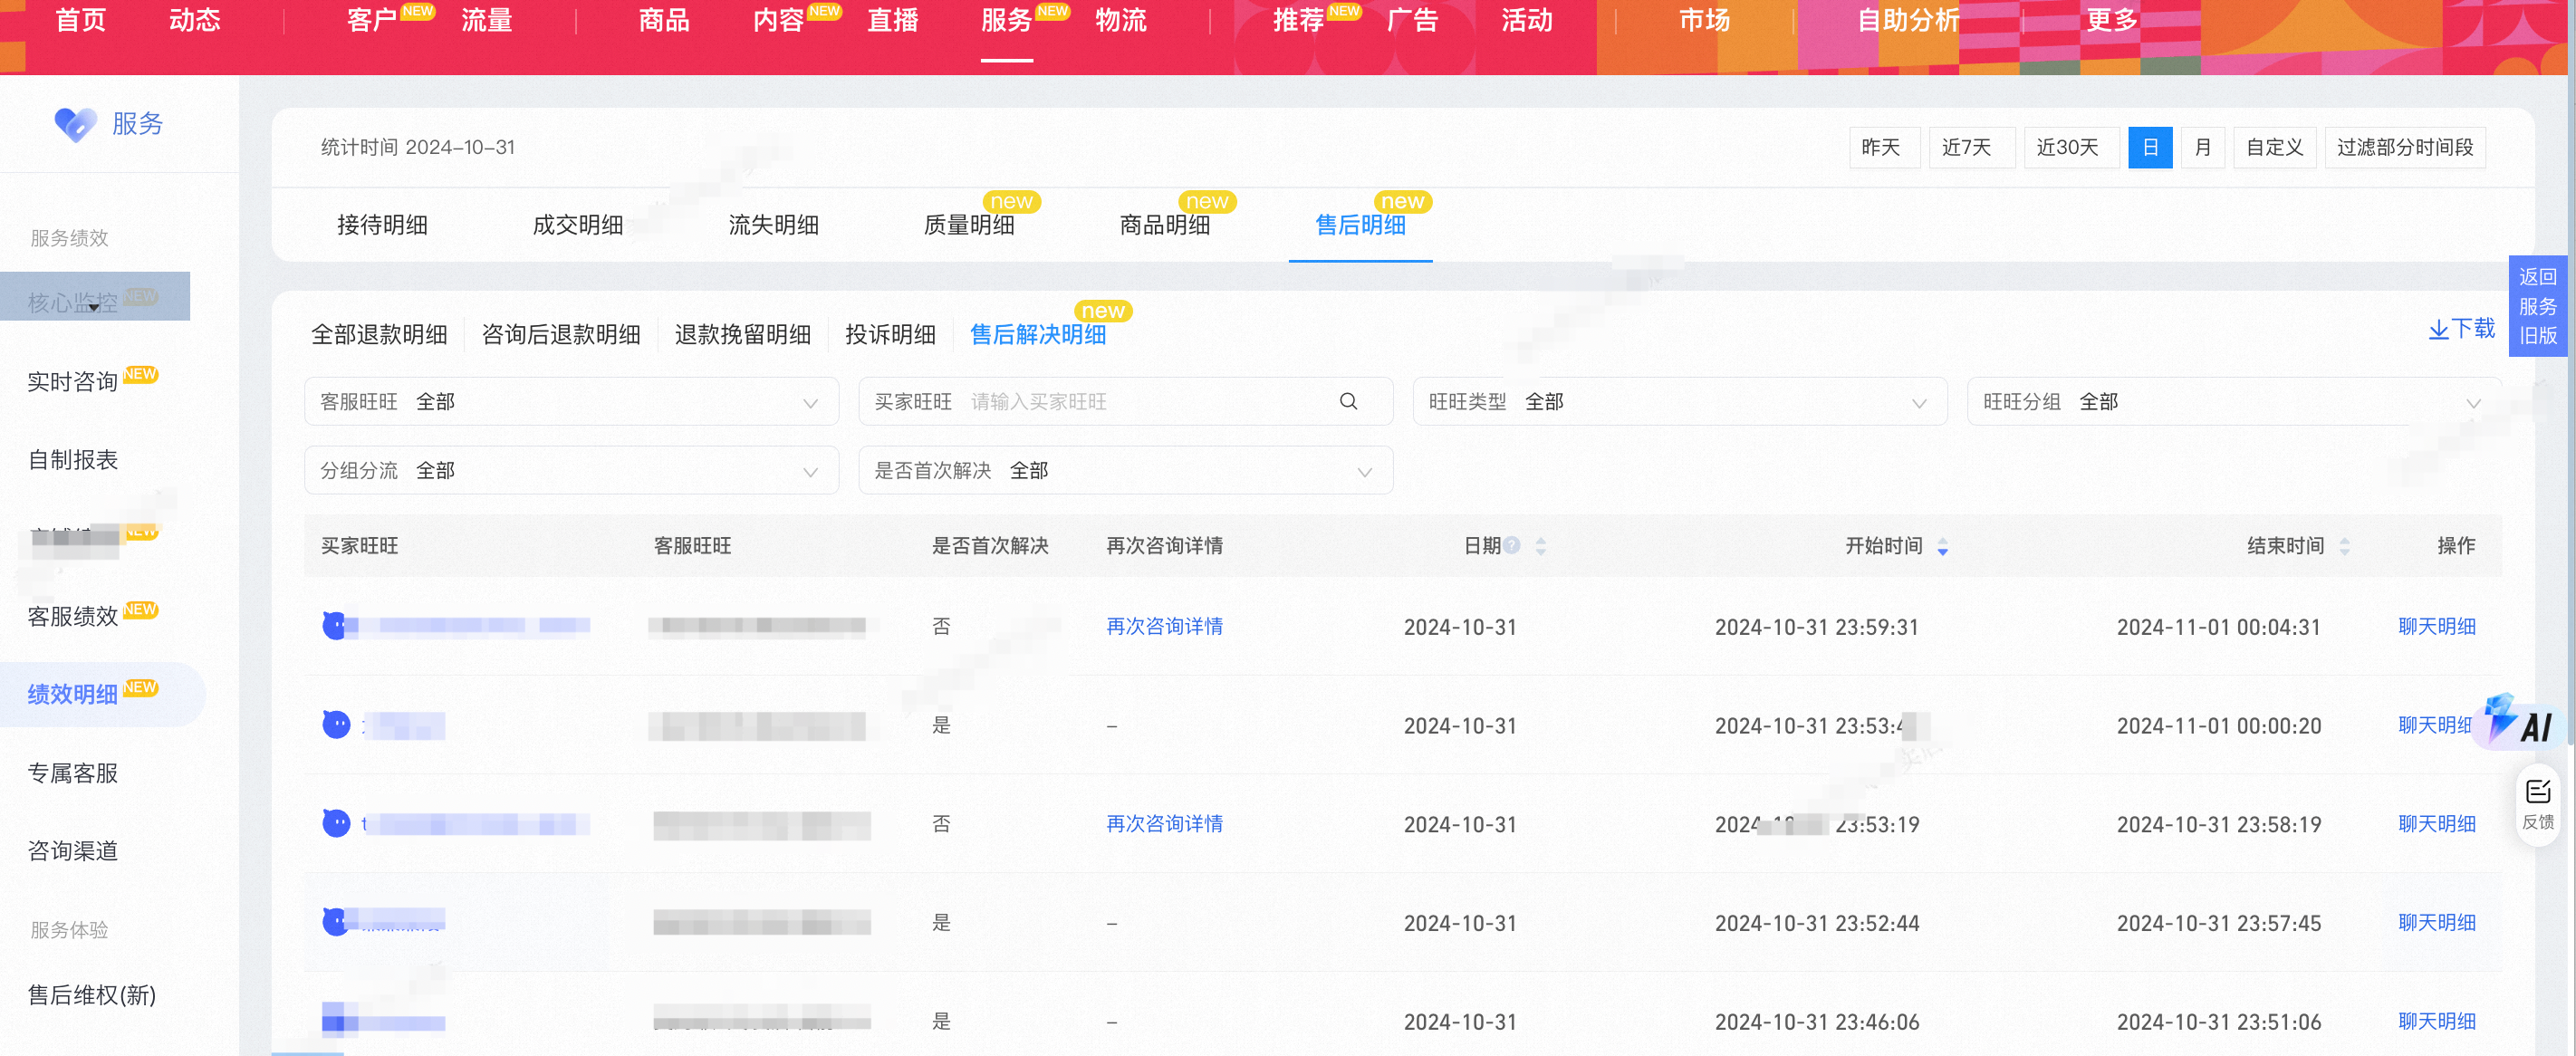The width and height of the screenshot is (2576, 1056).
Task: Click the help icon next to 日期
Action: point(1512,545)
